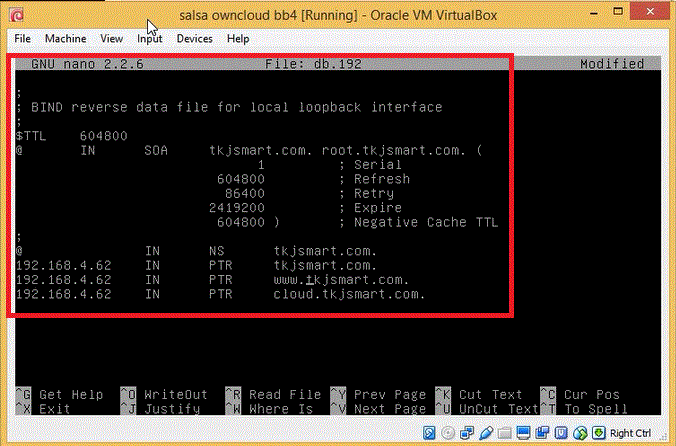Click the single-monitor display indicator icon
Viewport: 676px width, 446px height.
pyautogui.click(x=523, y=433)
